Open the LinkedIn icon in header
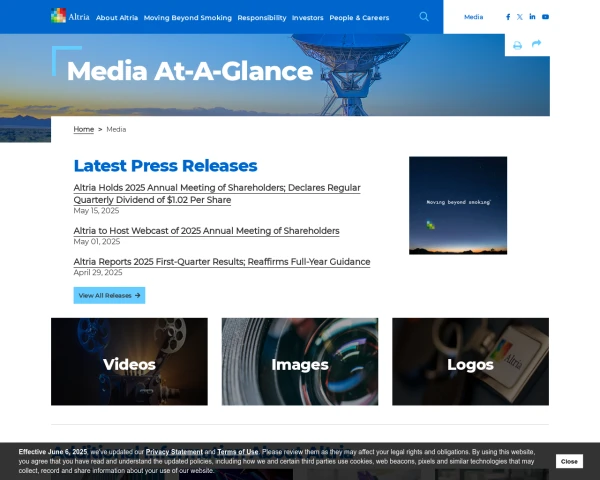Screen dimensions: 600x480 pyautogui.click(x=532, y=16)
